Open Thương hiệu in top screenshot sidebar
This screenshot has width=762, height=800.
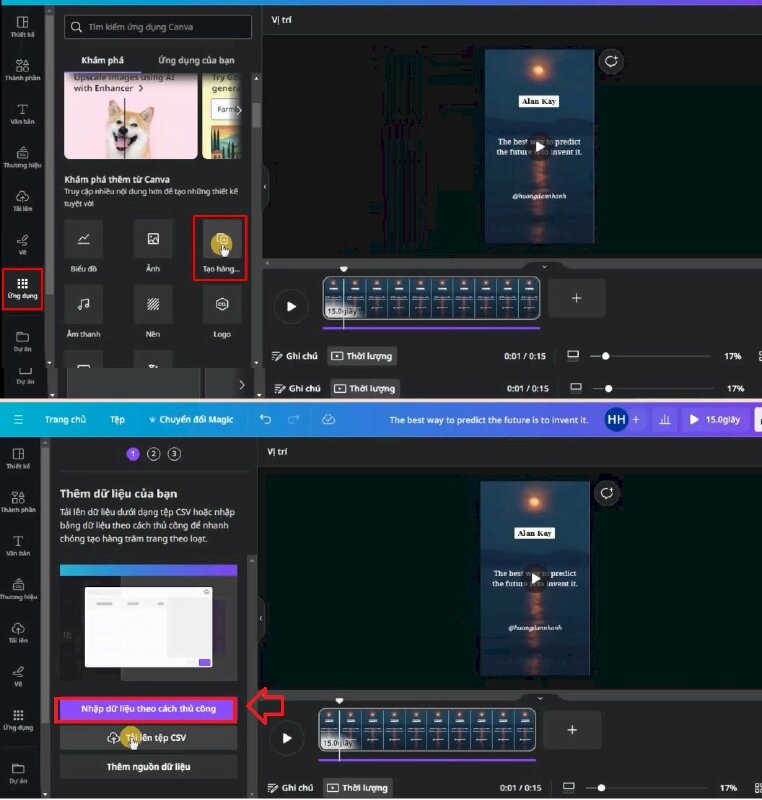[22, 157]
